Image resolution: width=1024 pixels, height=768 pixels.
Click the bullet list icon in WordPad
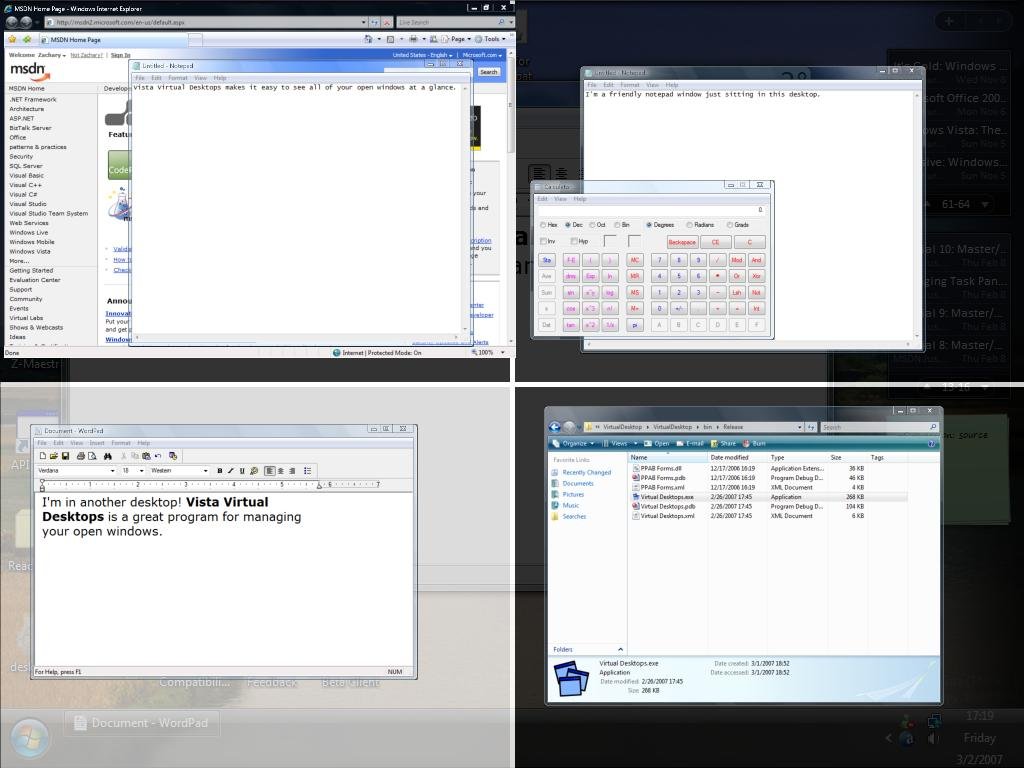tap(307, 471)
